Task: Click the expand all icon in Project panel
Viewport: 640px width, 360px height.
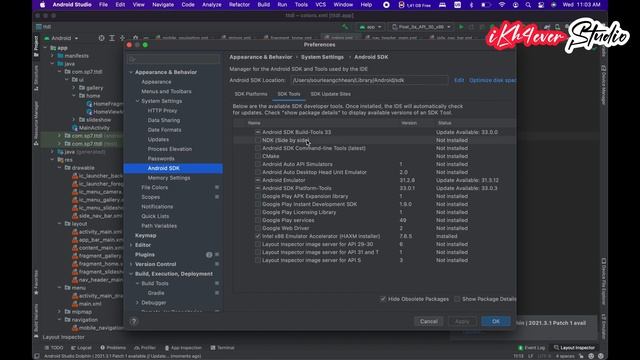Action: pyautogui.click(x=112, y=38)
